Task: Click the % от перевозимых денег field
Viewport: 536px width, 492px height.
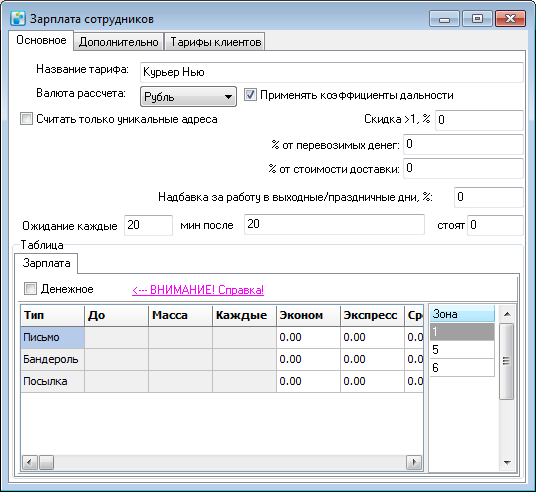Action: [x=463, y=144]
